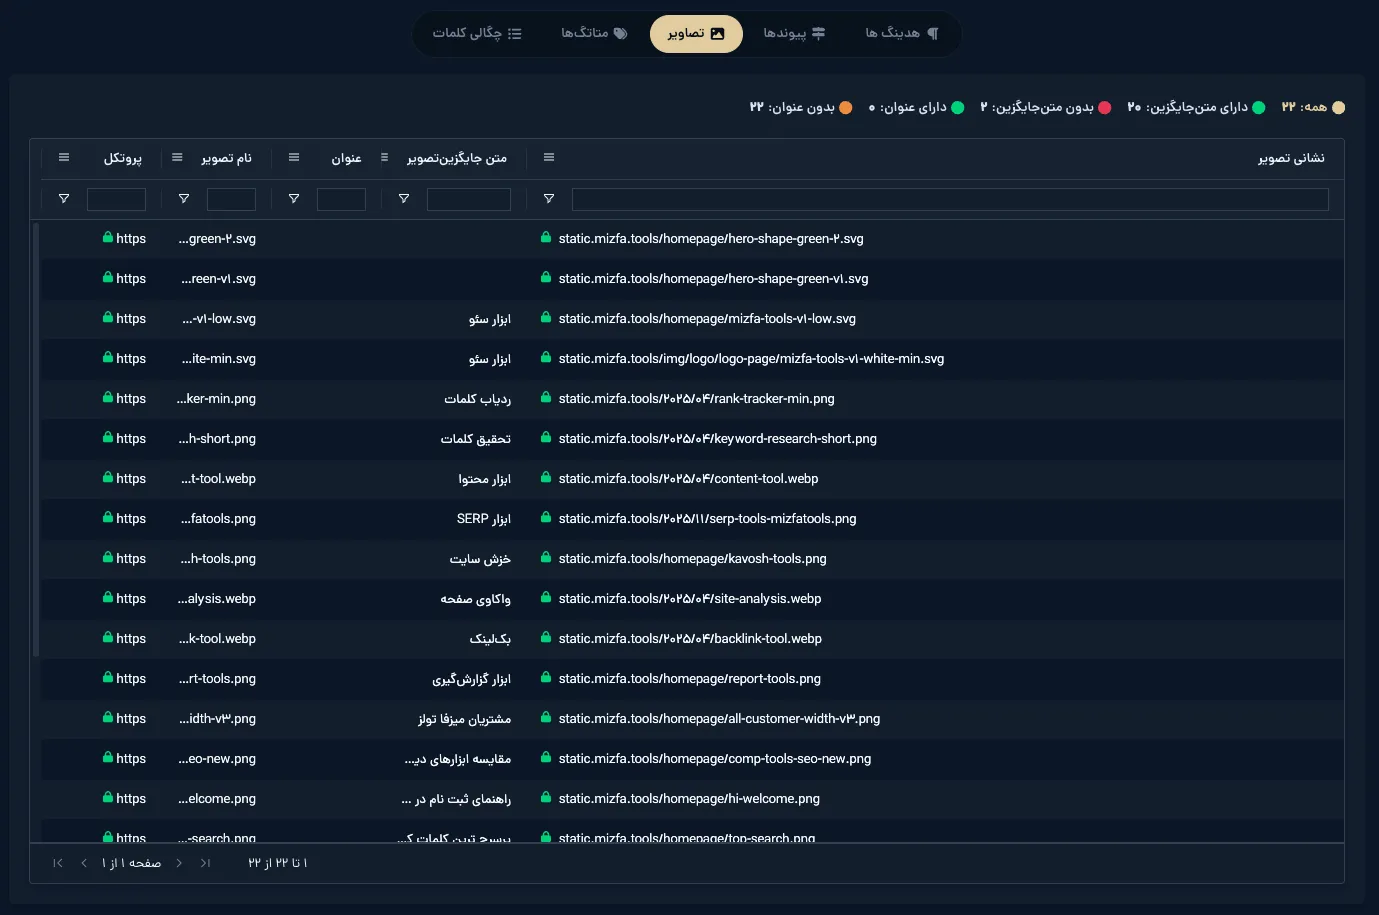
Task: Filter by همه: ۲۲ yellow dot
Action: 1339,107
